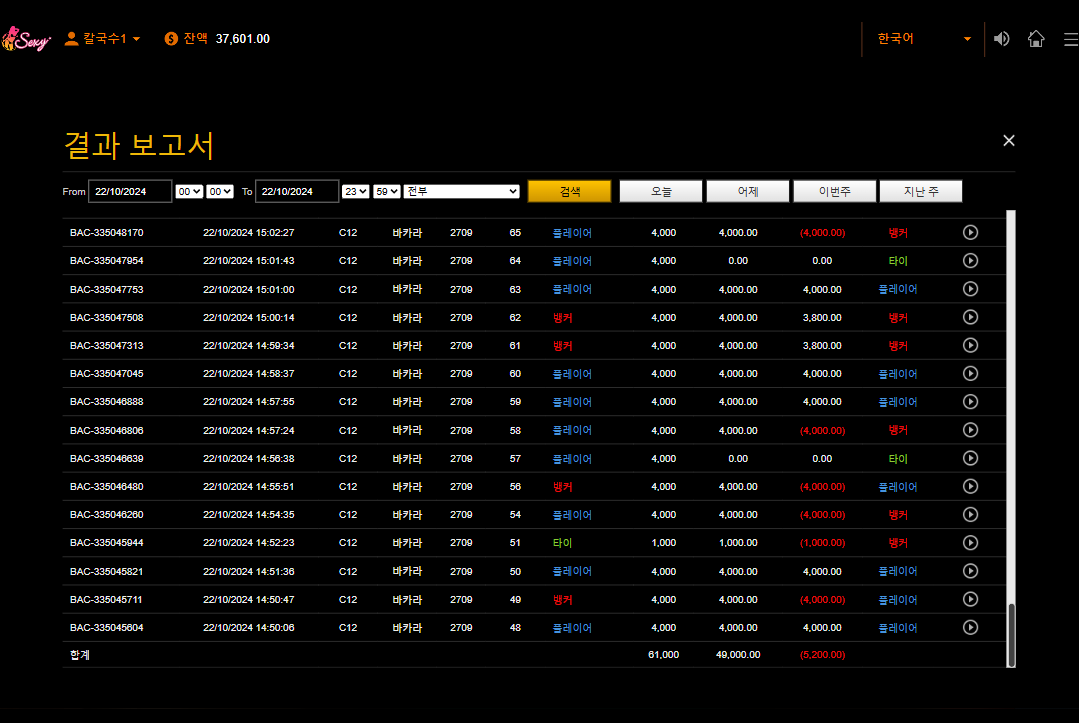Click the From date input field
This screenshot has height=723, width=1079.
point(130,191)
